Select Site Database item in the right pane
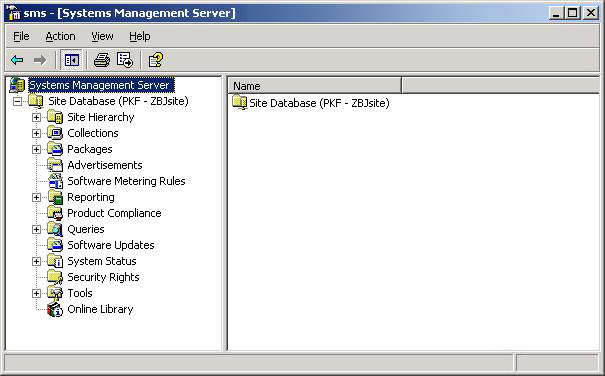 click(x=311, y=103)
